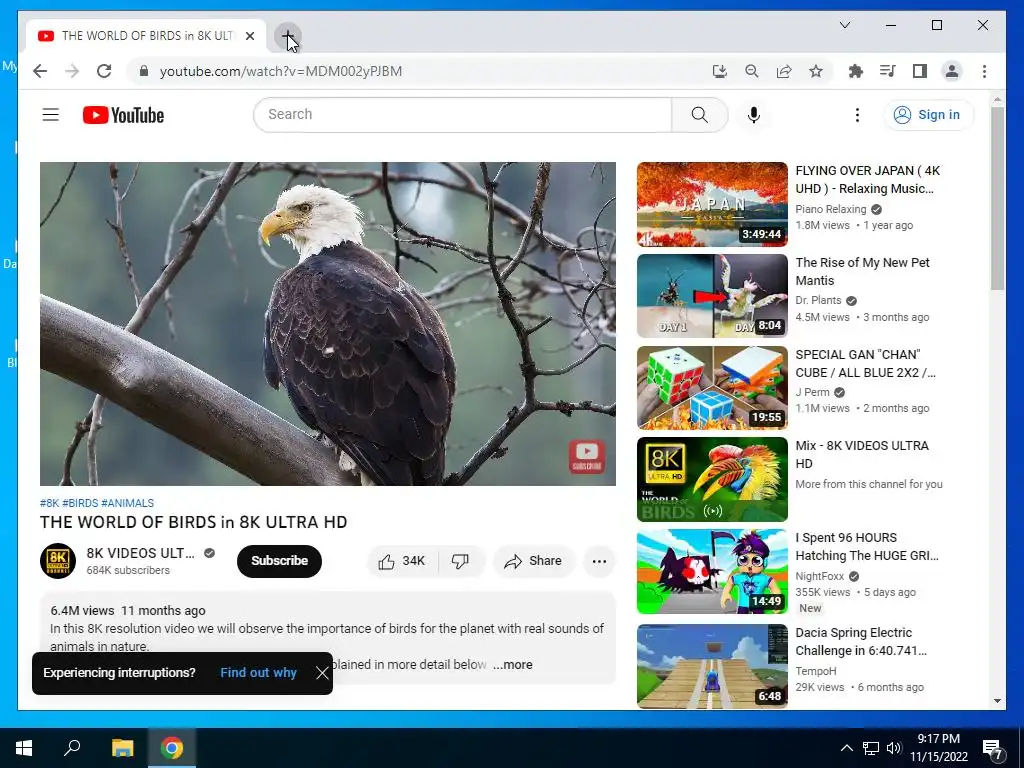
Task: Select THE WORLD OF BIRDS tab
Action: click(x=147, y=36)
